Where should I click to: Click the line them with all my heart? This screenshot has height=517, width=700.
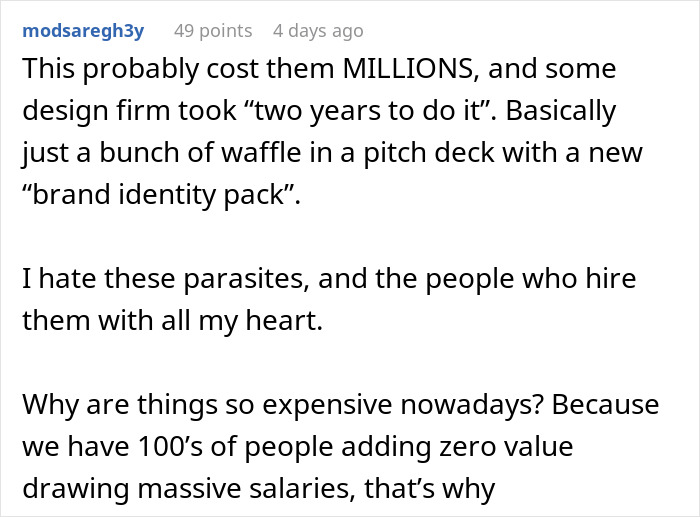(x=172, y=321)
